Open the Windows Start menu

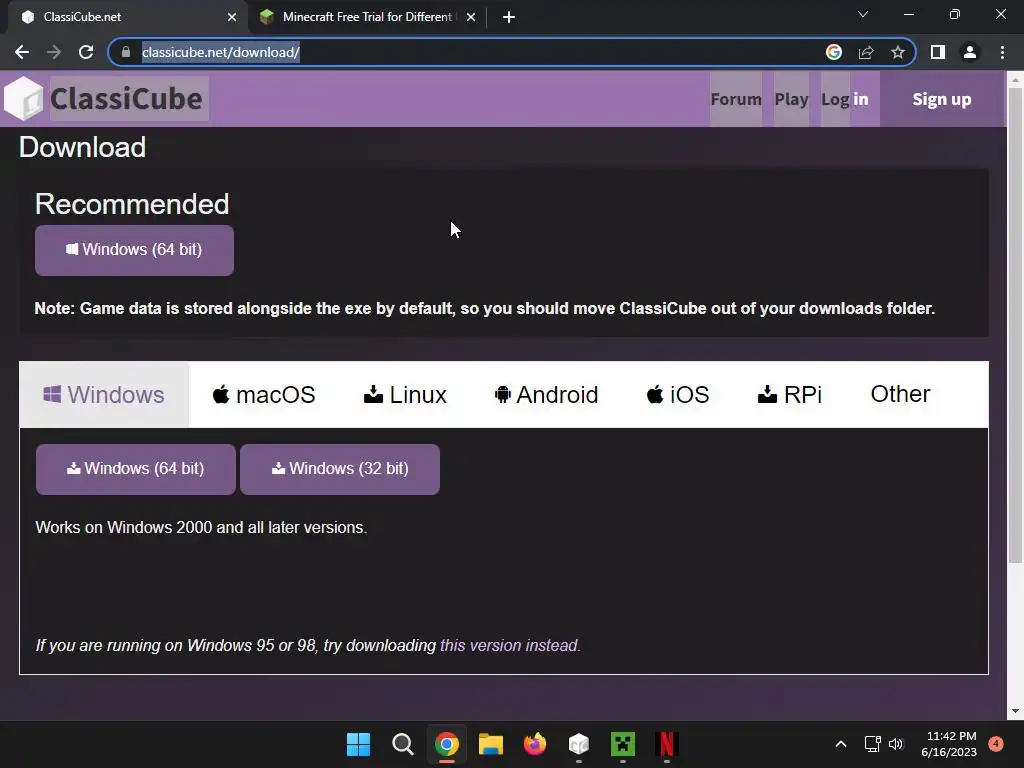tap(358, 744)
